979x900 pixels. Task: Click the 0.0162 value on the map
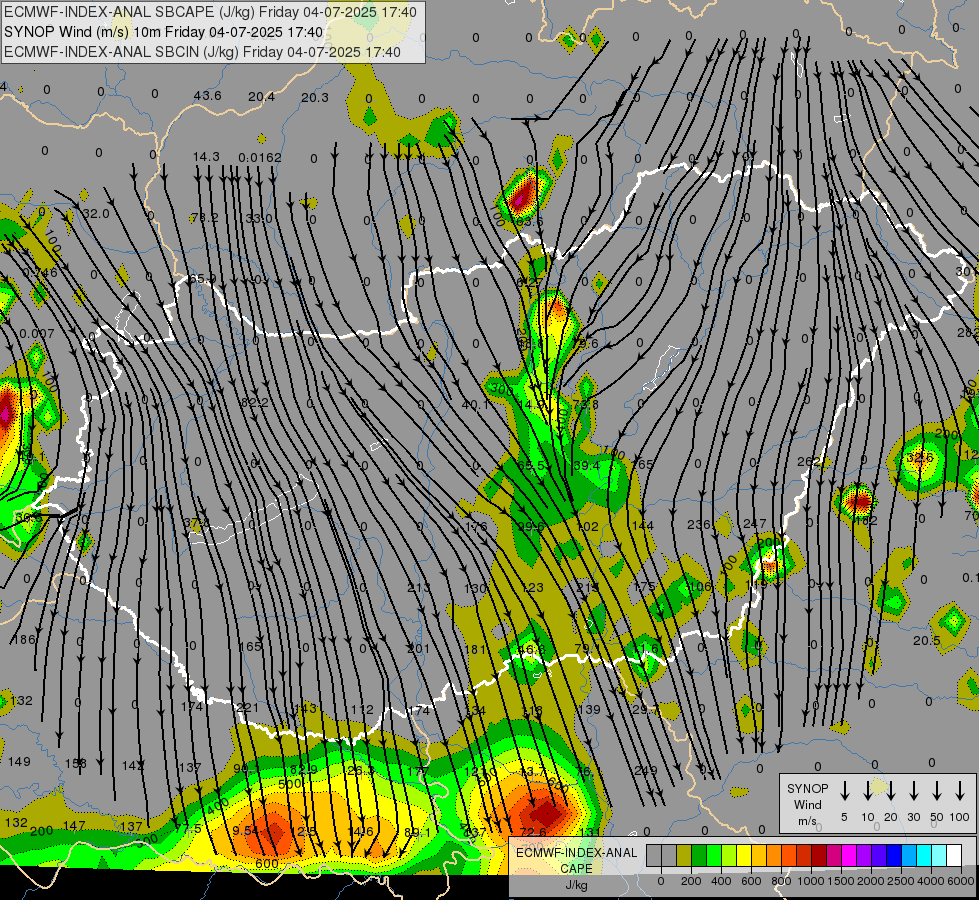point(260,157)
